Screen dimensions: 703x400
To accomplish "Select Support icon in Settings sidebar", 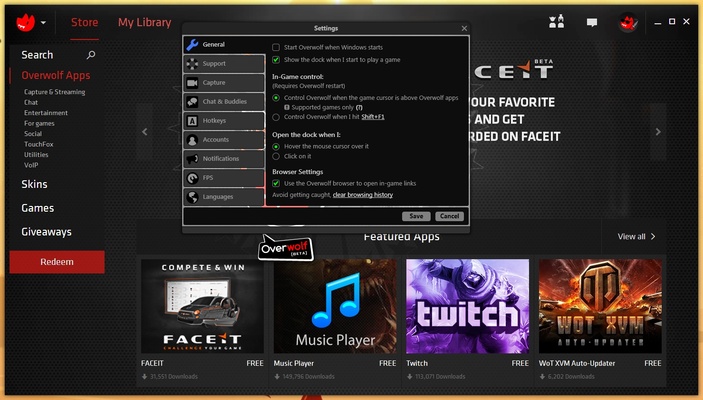I will pos(192,64).
